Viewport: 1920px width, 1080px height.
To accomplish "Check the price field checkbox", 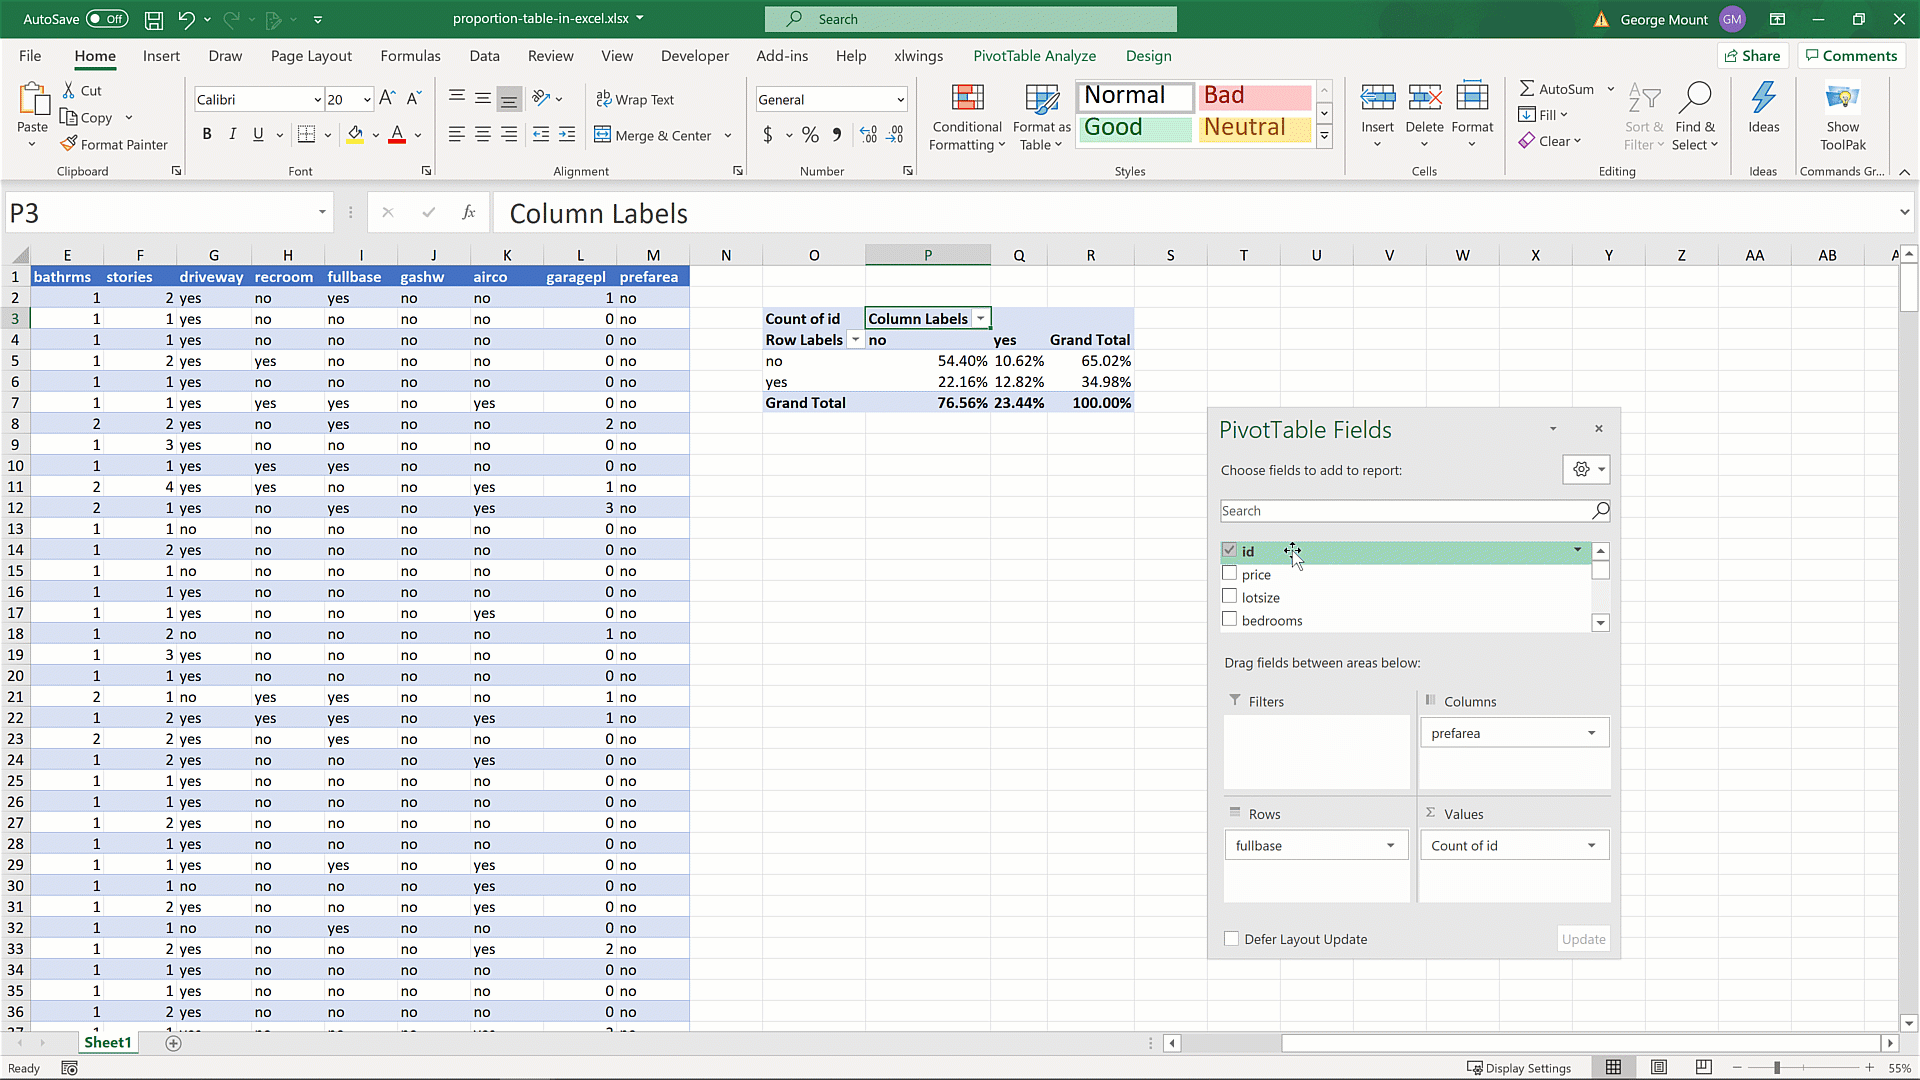I will click(x=1230, y=574).
